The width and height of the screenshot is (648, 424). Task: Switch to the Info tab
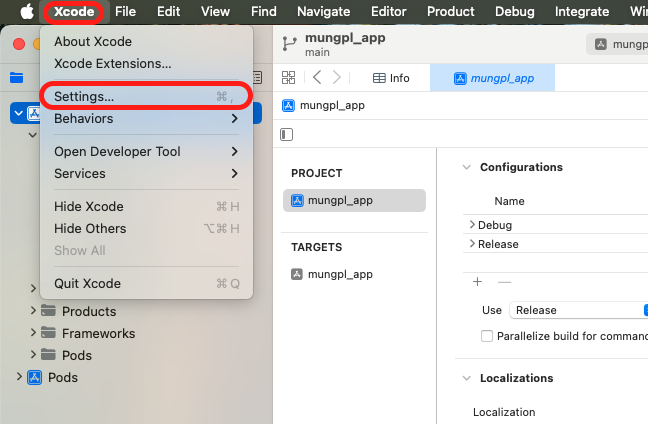[391, 78]
